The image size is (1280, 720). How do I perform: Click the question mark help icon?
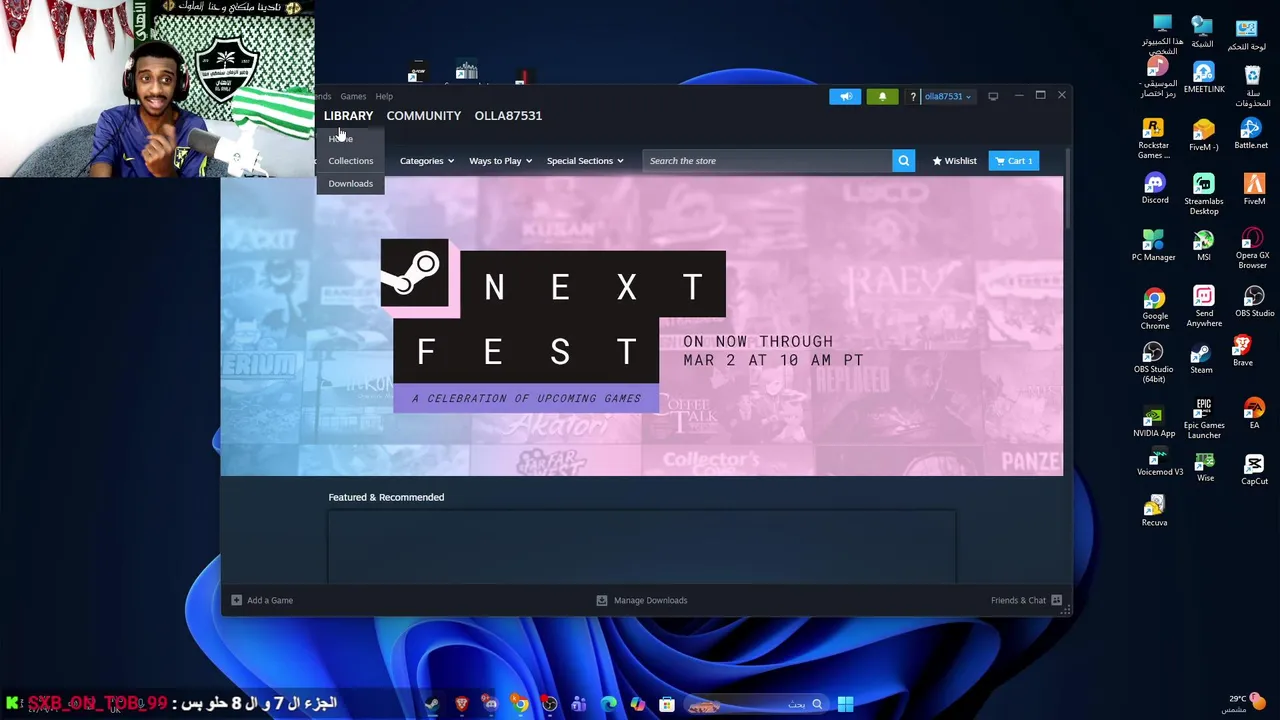pyautogui.click(x=913, y=96)
